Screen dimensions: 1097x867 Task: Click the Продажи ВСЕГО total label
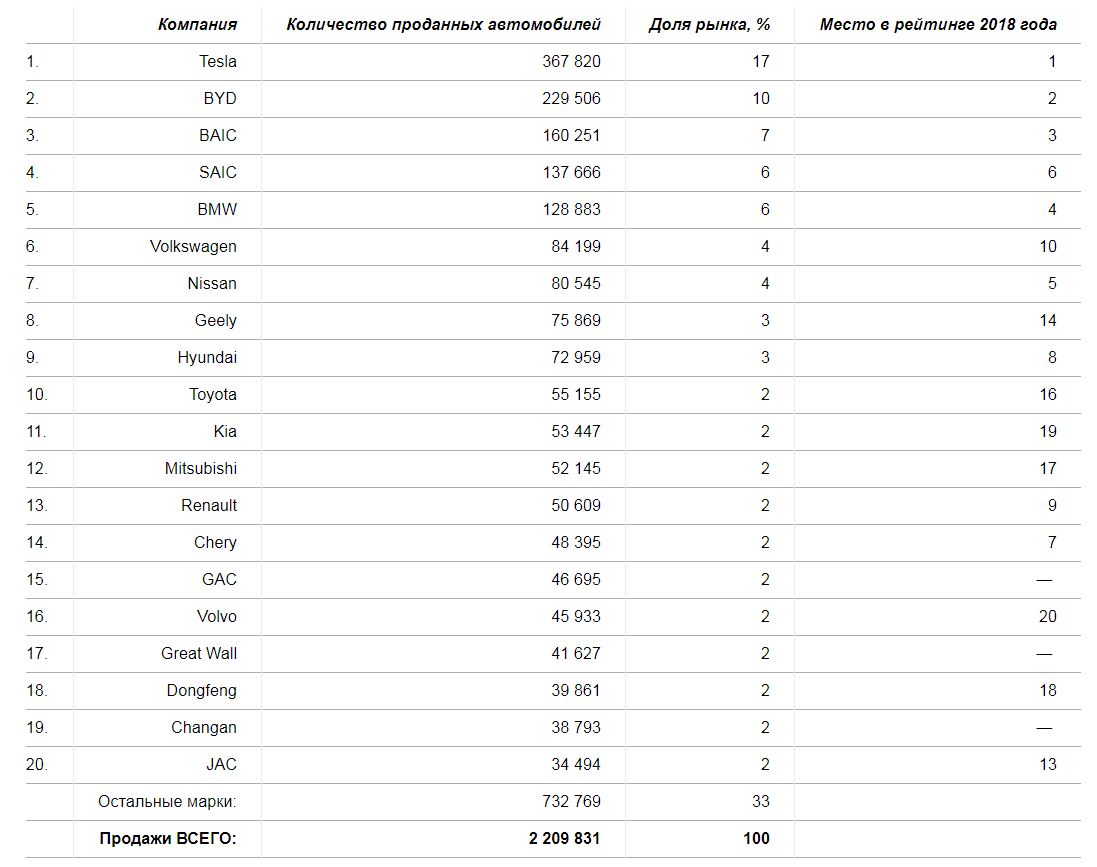click(168, 838)
